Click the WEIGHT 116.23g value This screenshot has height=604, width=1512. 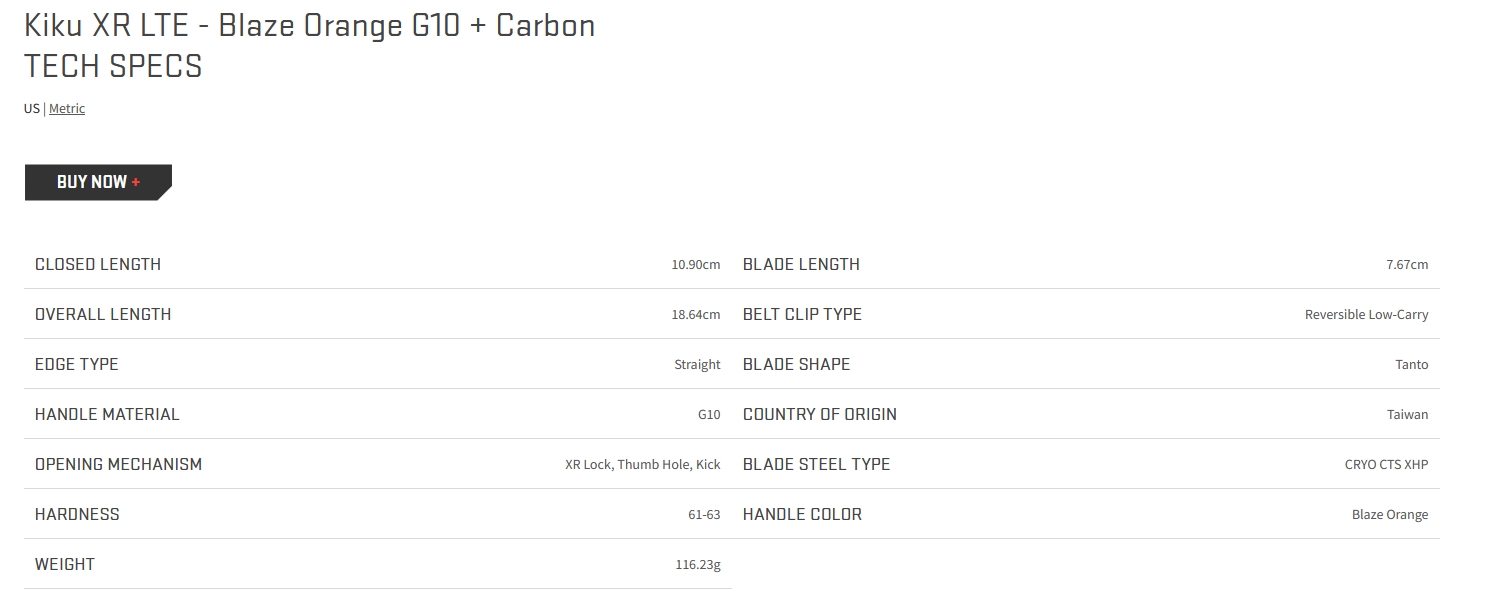coord(698,565)
